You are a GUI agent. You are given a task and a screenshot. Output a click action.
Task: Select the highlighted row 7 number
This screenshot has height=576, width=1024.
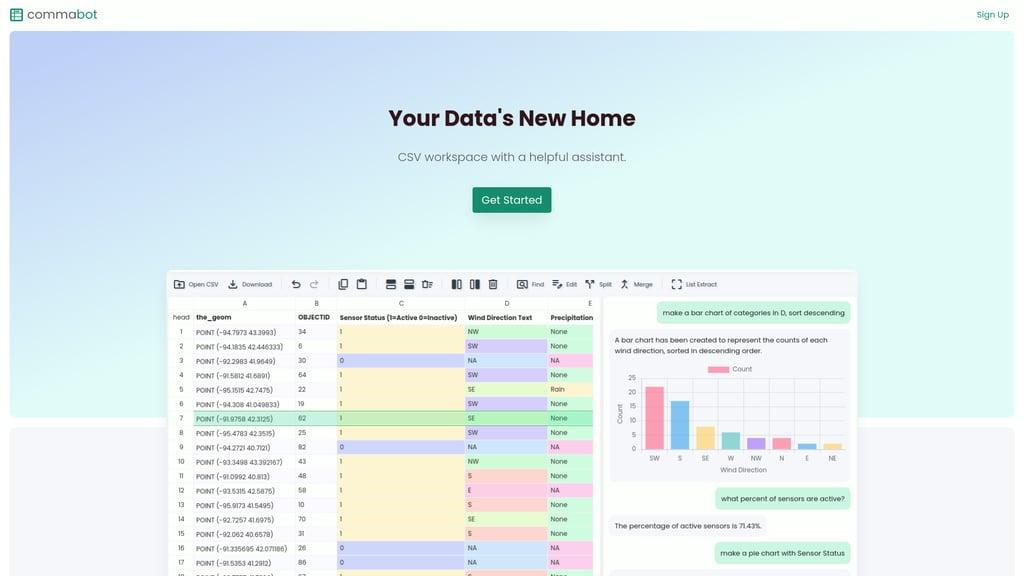181,418
